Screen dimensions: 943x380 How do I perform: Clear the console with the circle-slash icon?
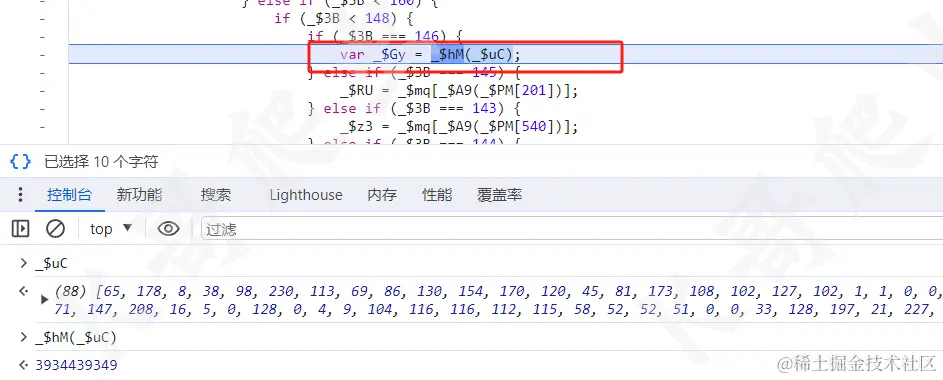coord(55,229)
